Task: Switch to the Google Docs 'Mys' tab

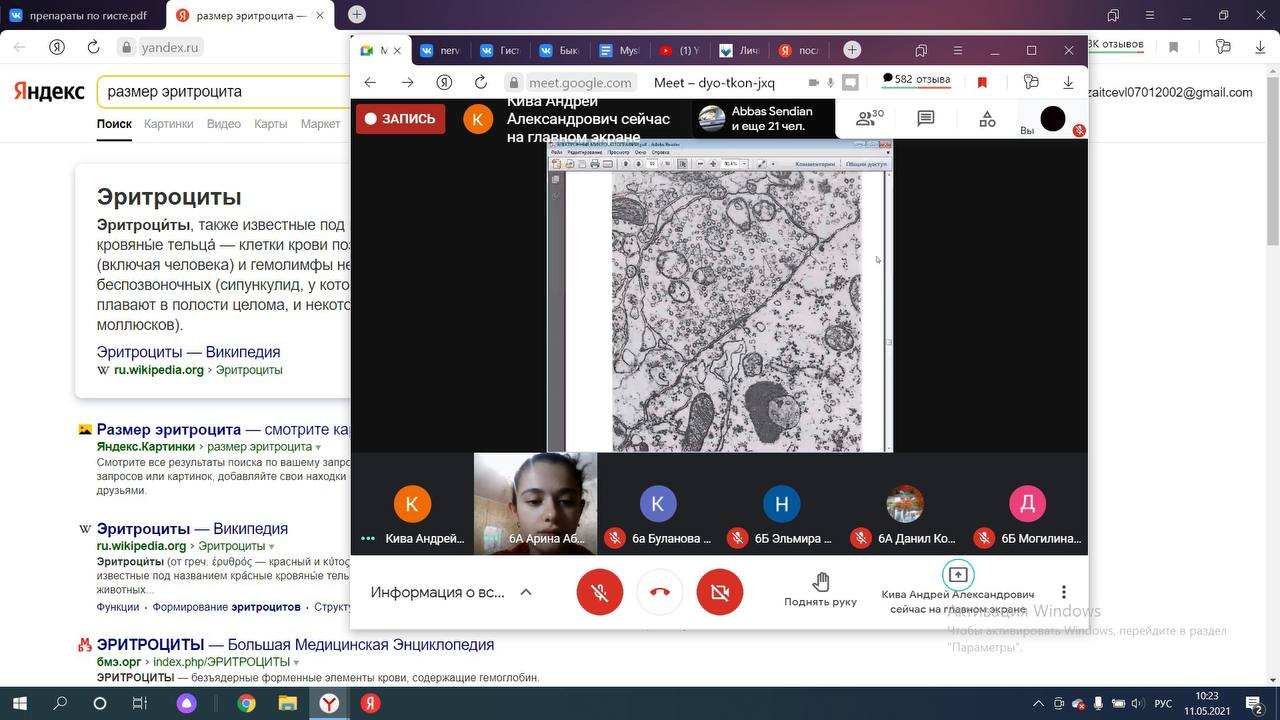Action: pyautogui.click(x=620, y=51)
